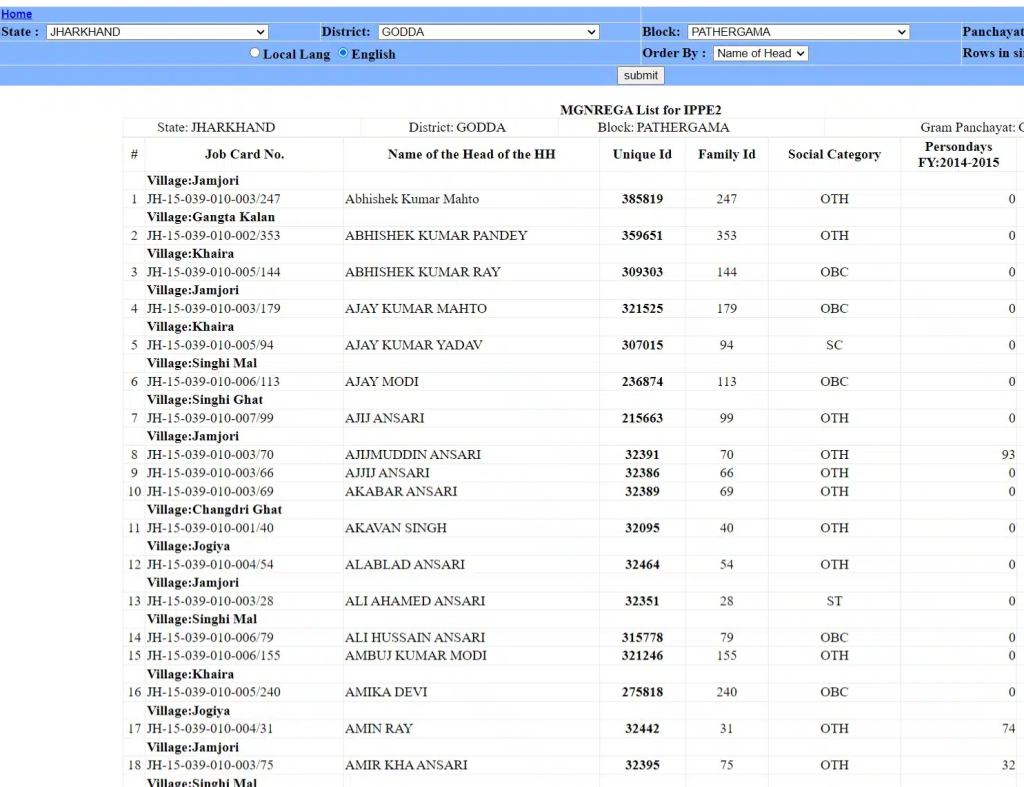
Task: Click the name ALI AHAMED ANSARI
Action: coord(415,602)
